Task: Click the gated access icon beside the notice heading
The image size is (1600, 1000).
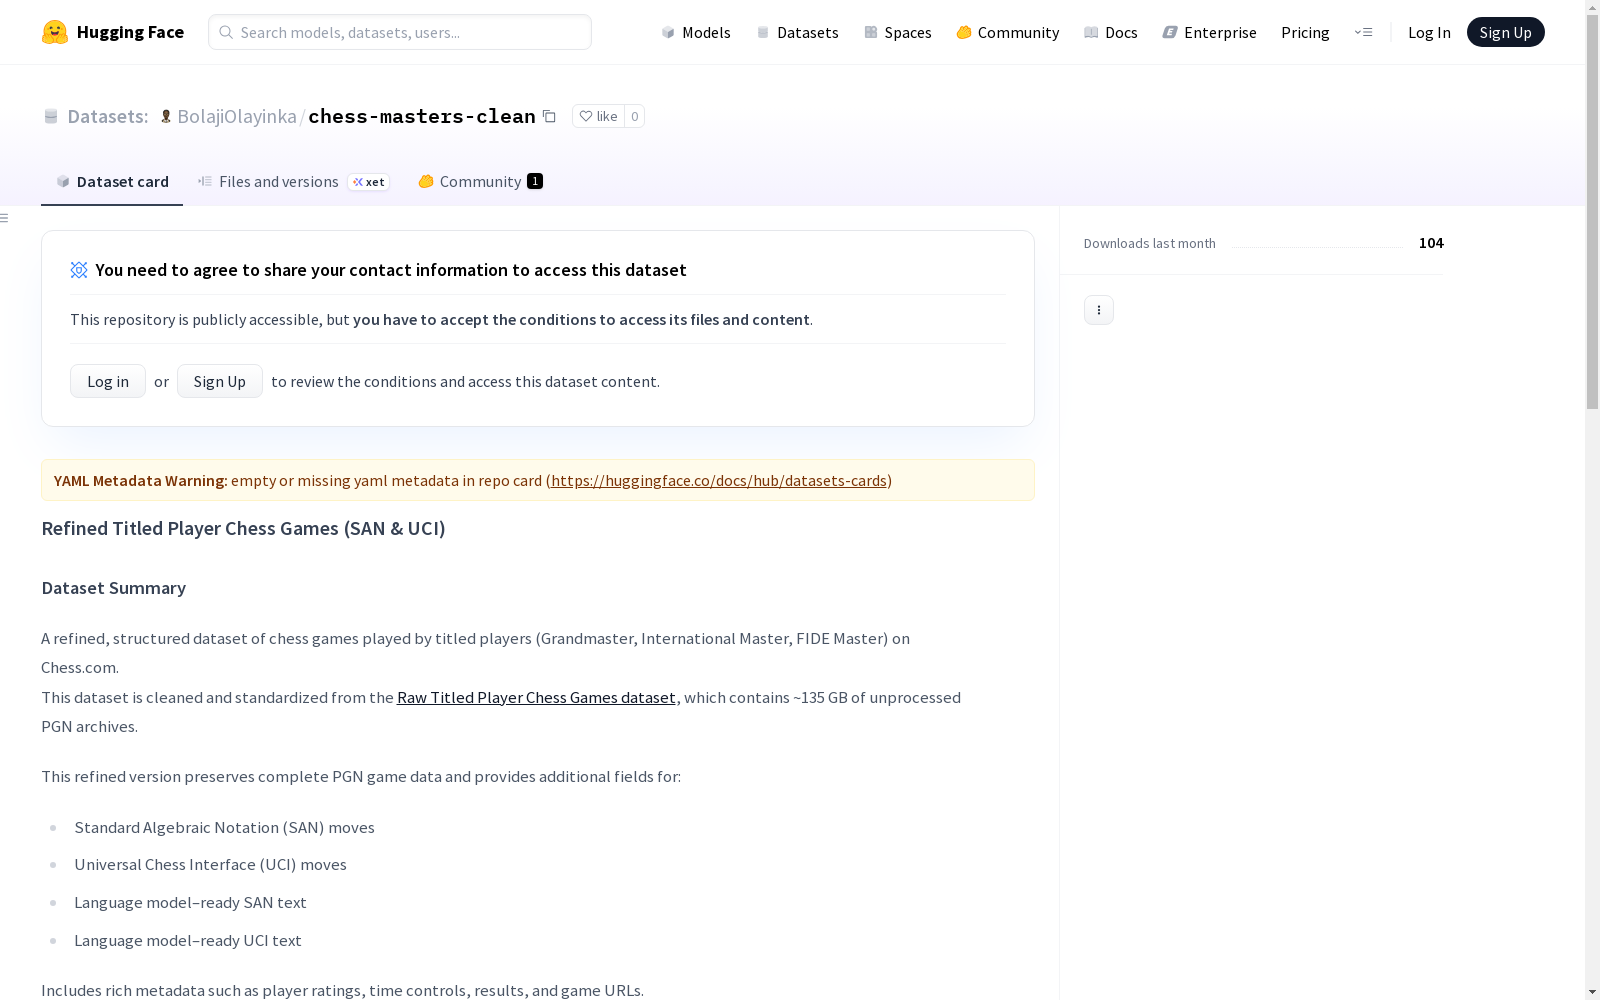Action: pos(79,270)
